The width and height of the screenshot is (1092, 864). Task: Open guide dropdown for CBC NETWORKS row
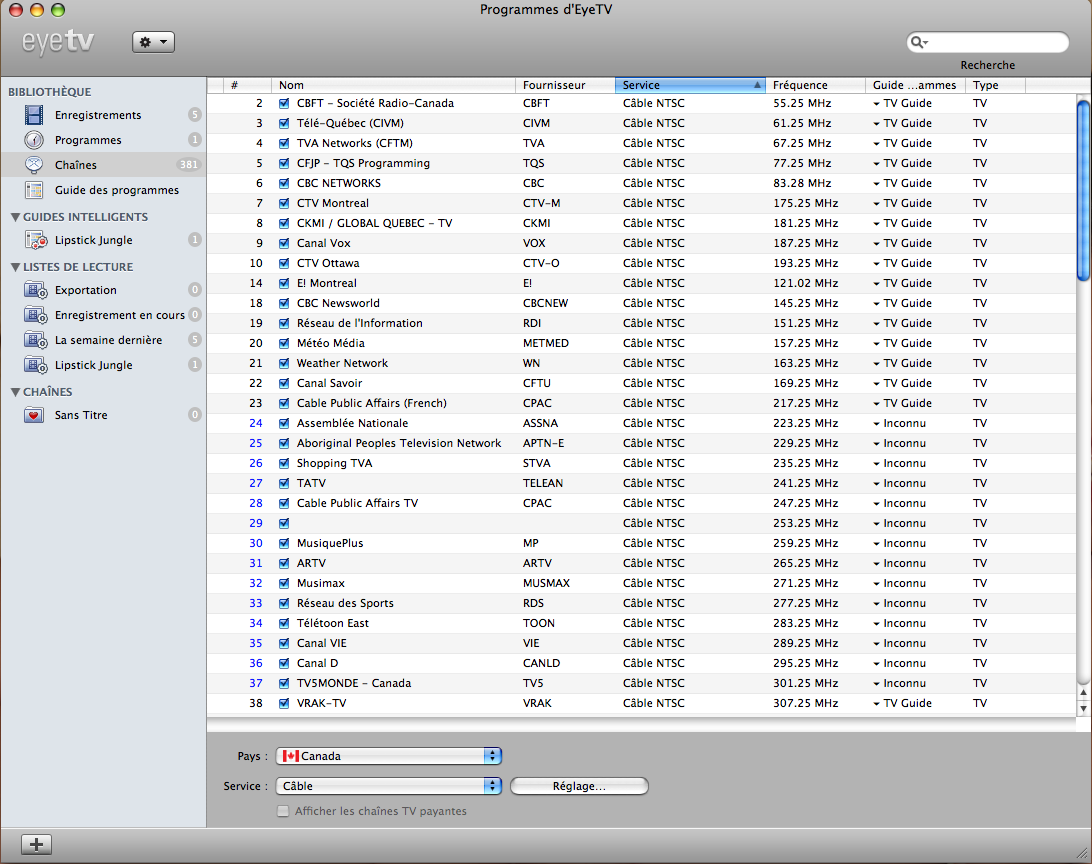[x=876, y=184]
